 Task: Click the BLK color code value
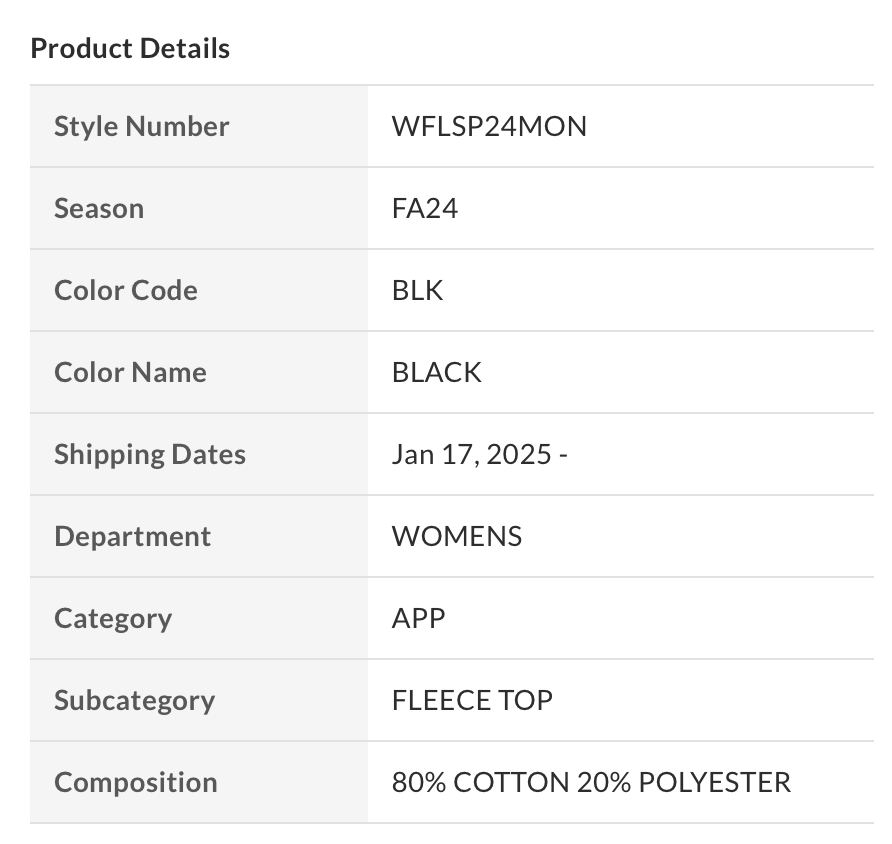pyautogui.click(x=418, y=290)
